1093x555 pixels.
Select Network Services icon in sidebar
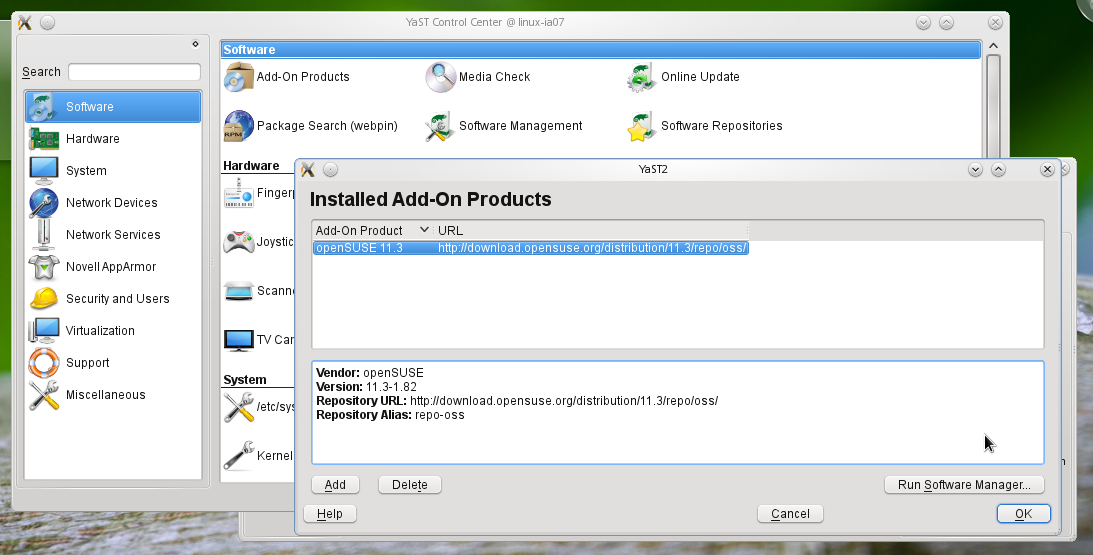[44, 235]
